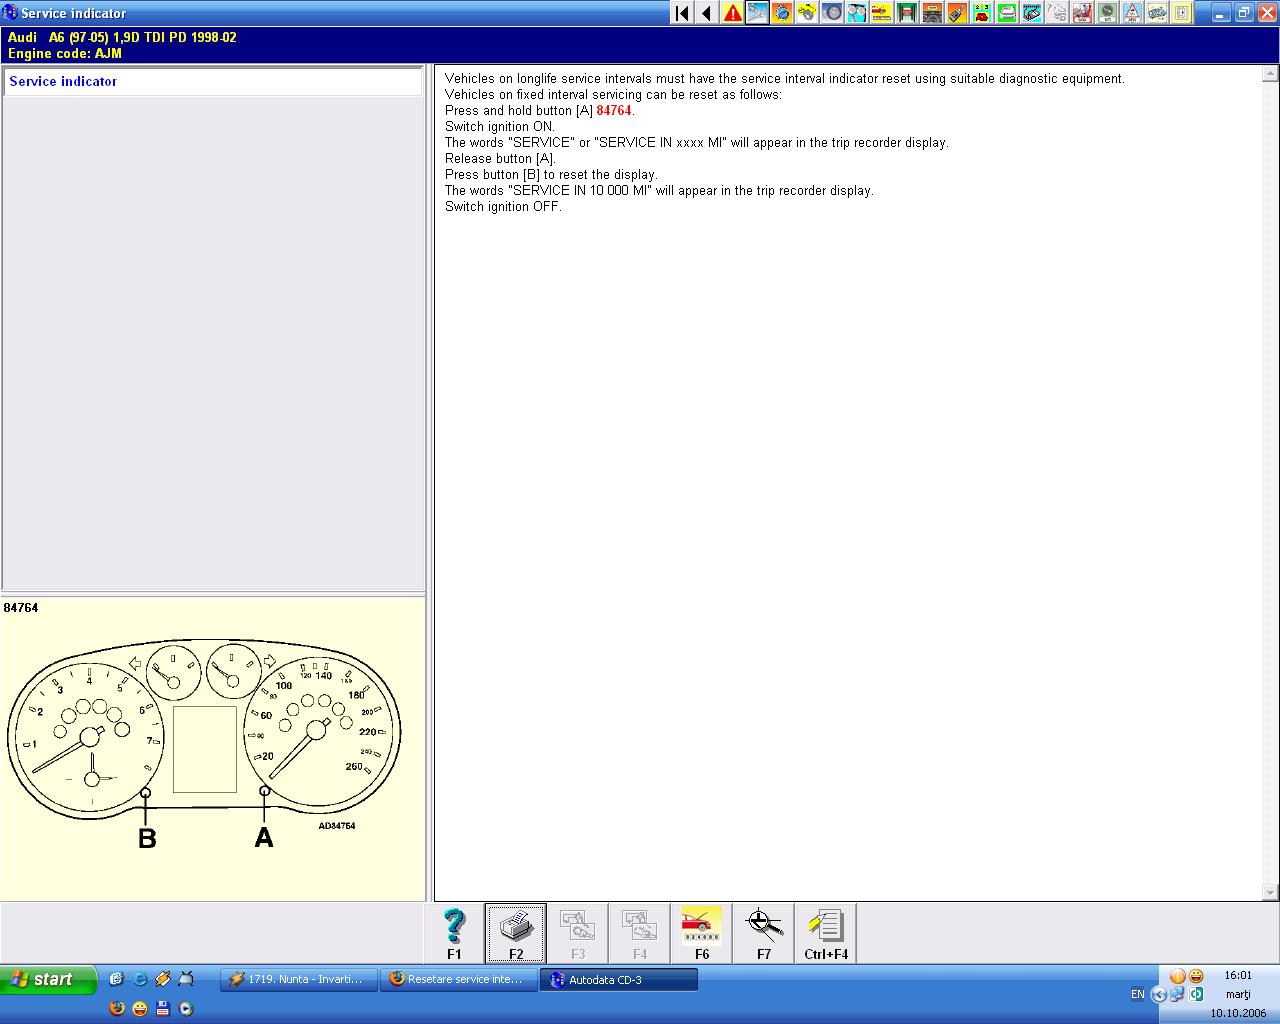Print the page with the F2 printer button
Image resolution: width=1280 pixels, height=1024 pixels.
[x=516, y=933]
